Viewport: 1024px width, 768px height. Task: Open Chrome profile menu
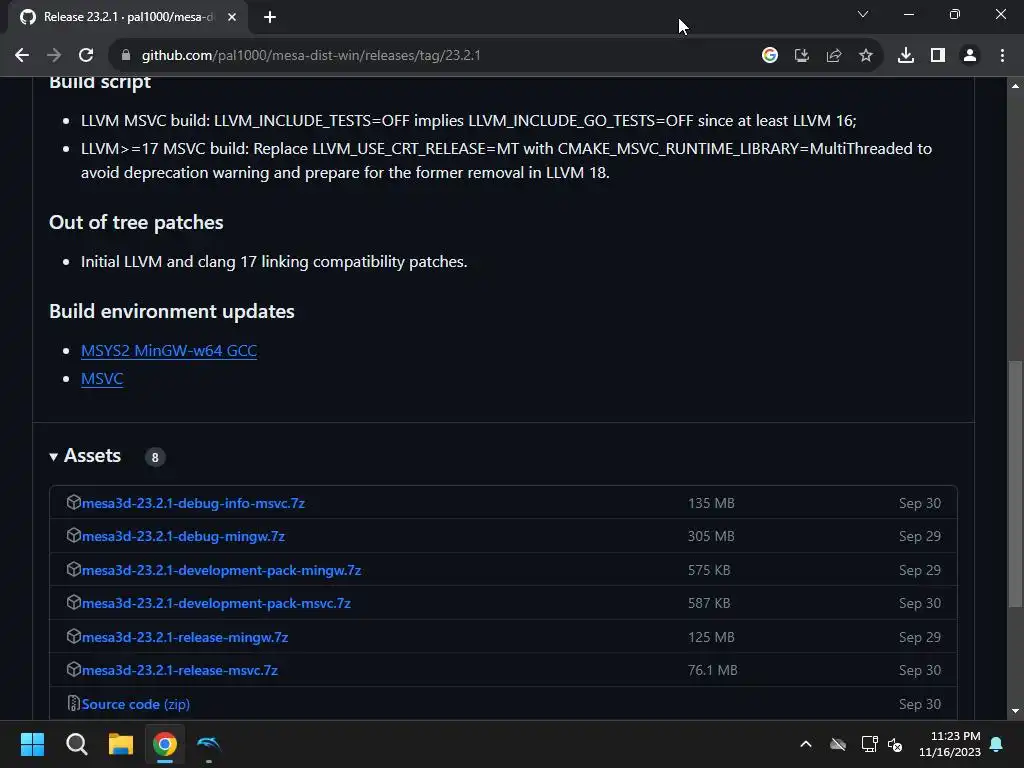[970, 56]
